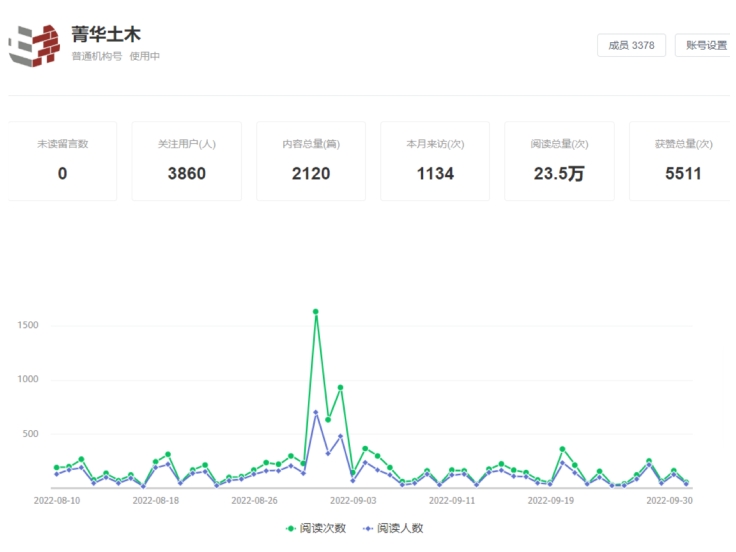Click the 本月来访(次) card showing 1134
This screenshot has height=552, width=736.
tap(435, 161)
